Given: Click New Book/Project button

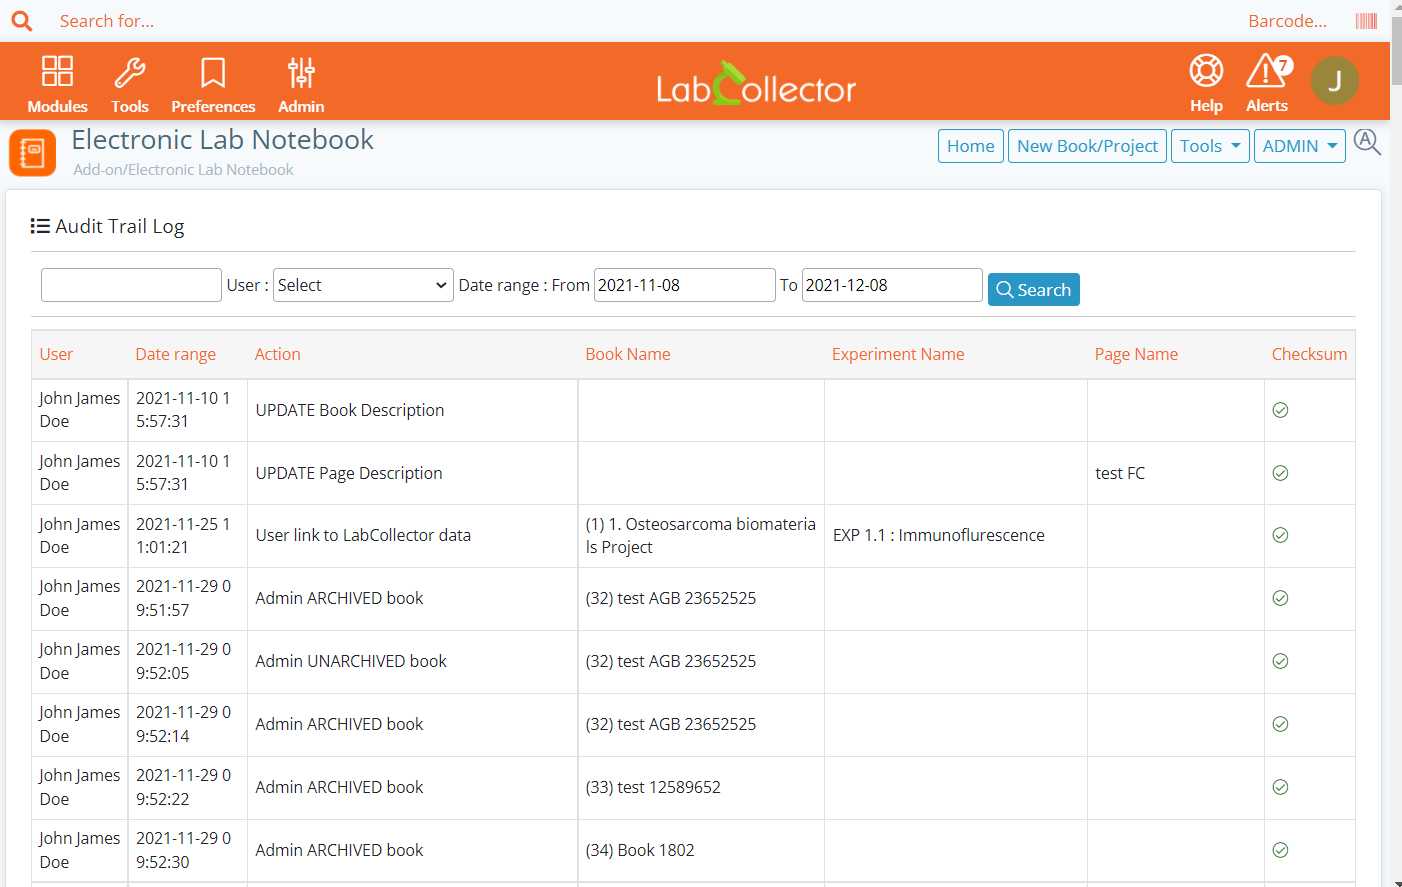Looking at the screenshot, I should [x=1087, y=146].
